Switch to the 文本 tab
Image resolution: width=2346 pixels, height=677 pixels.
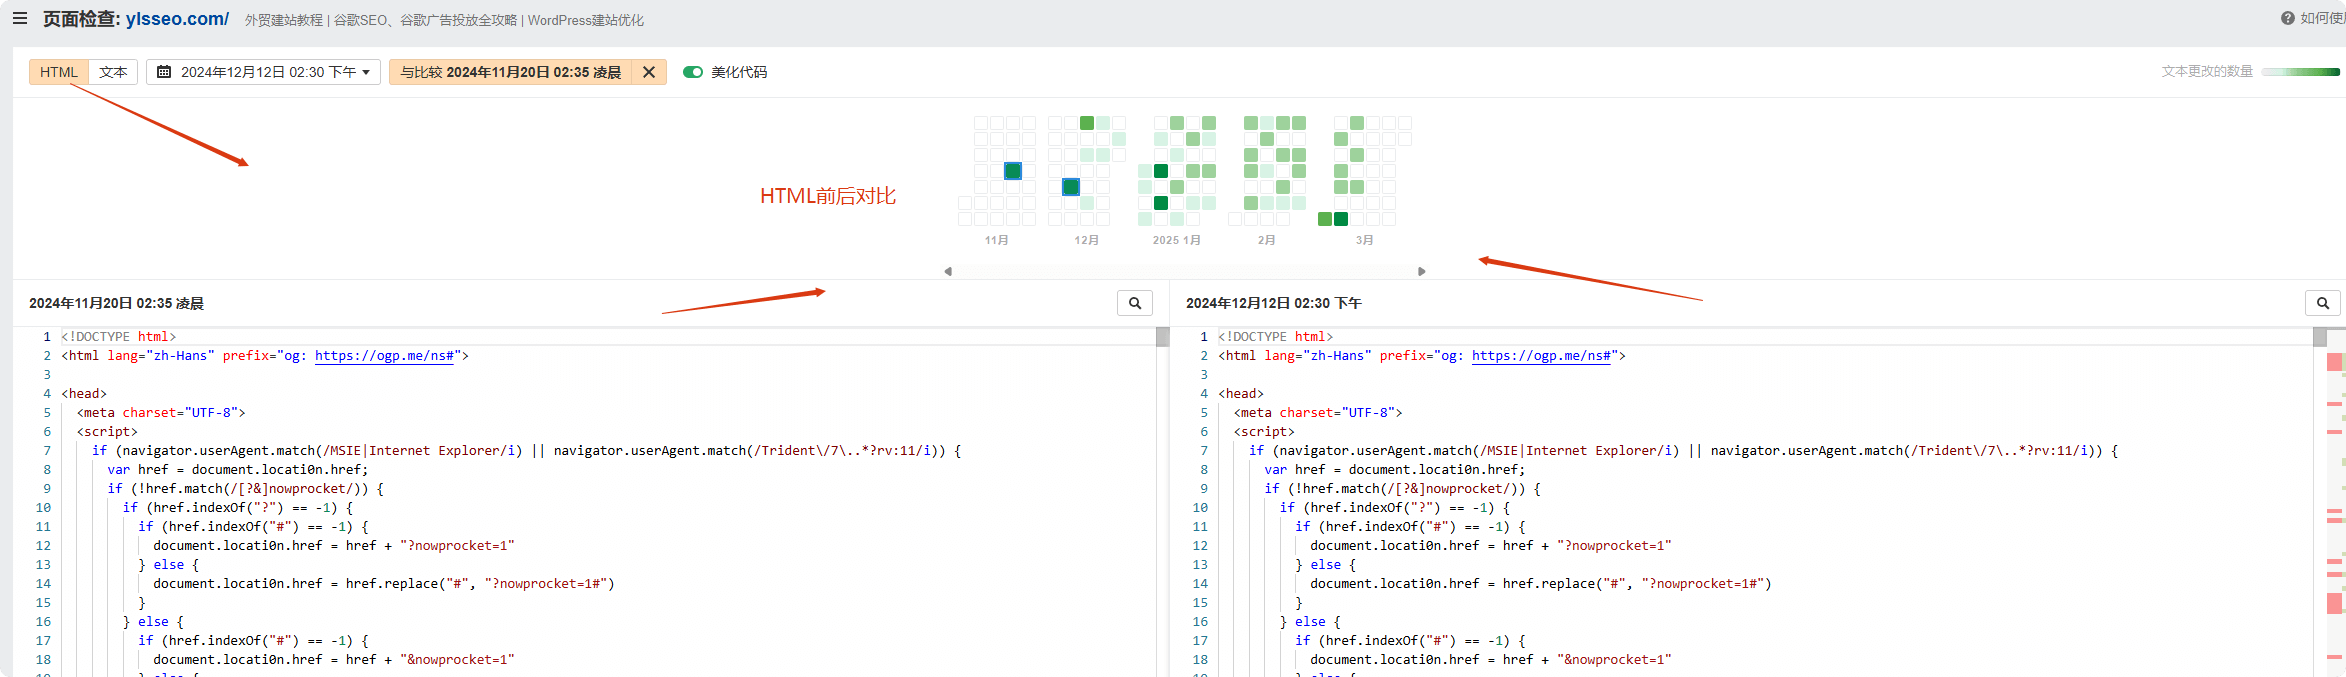click(x=113, y=72)
